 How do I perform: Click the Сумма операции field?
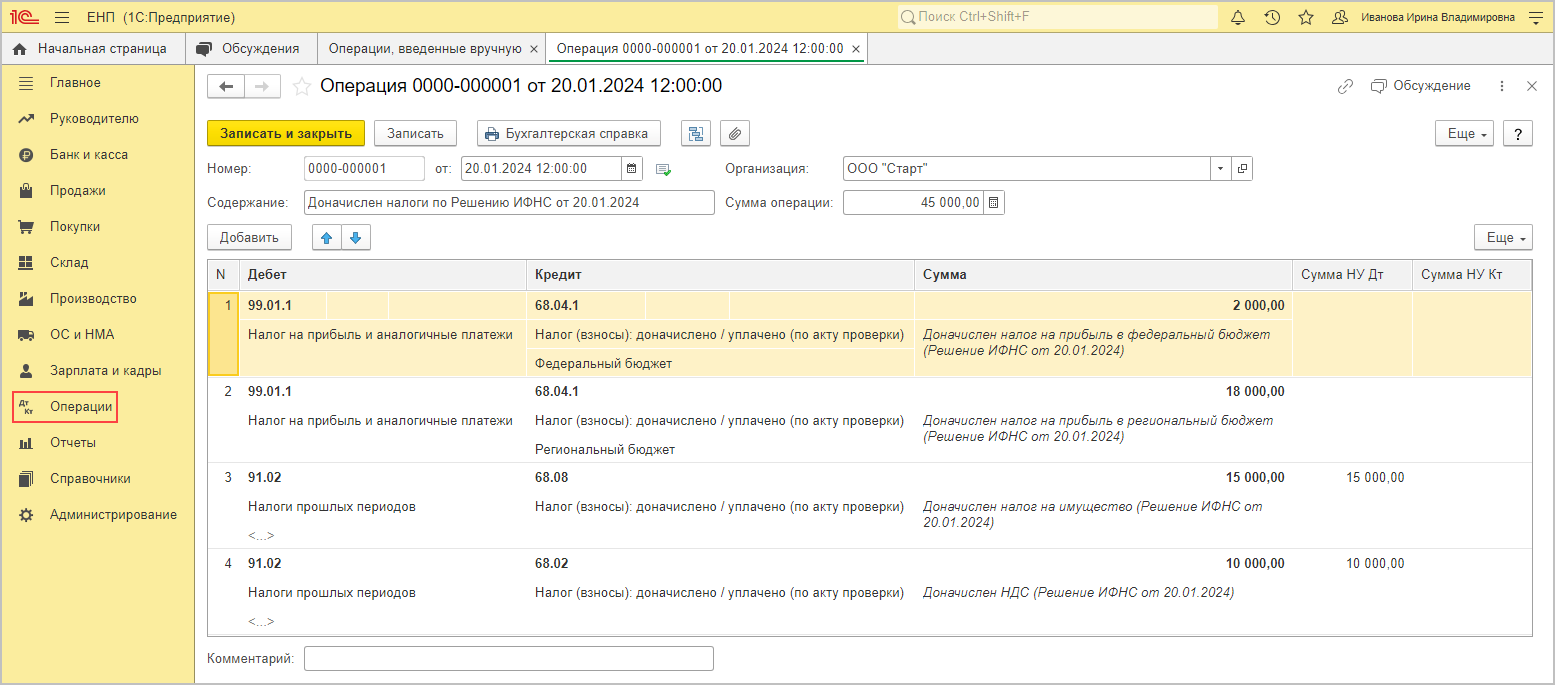(914, 202)
